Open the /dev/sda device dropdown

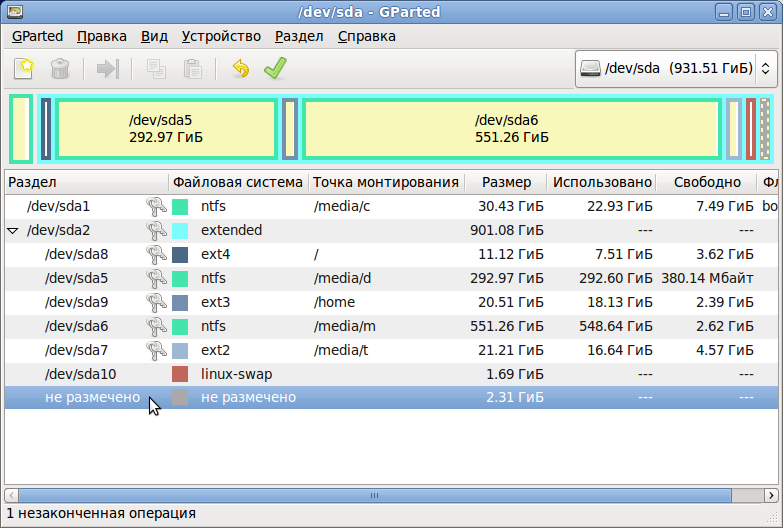(x=677, y=68)
